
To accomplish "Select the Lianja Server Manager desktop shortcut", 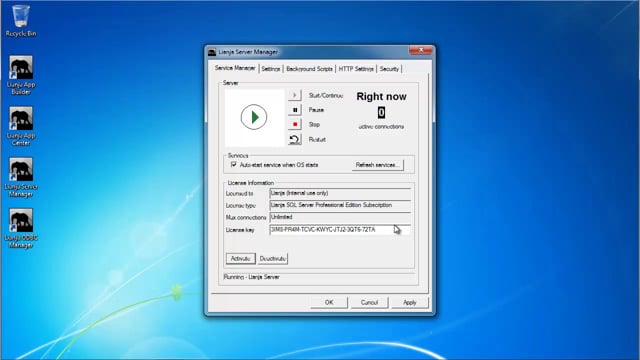I will pos(21,177).
